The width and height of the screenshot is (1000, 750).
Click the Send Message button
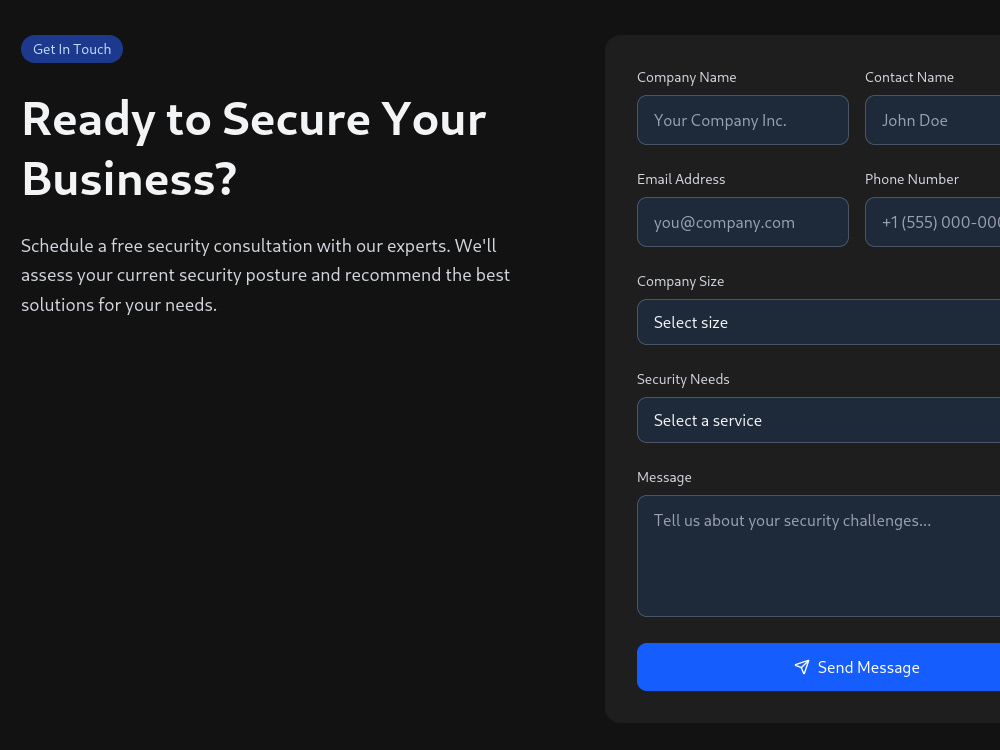[x=818, y=667]
